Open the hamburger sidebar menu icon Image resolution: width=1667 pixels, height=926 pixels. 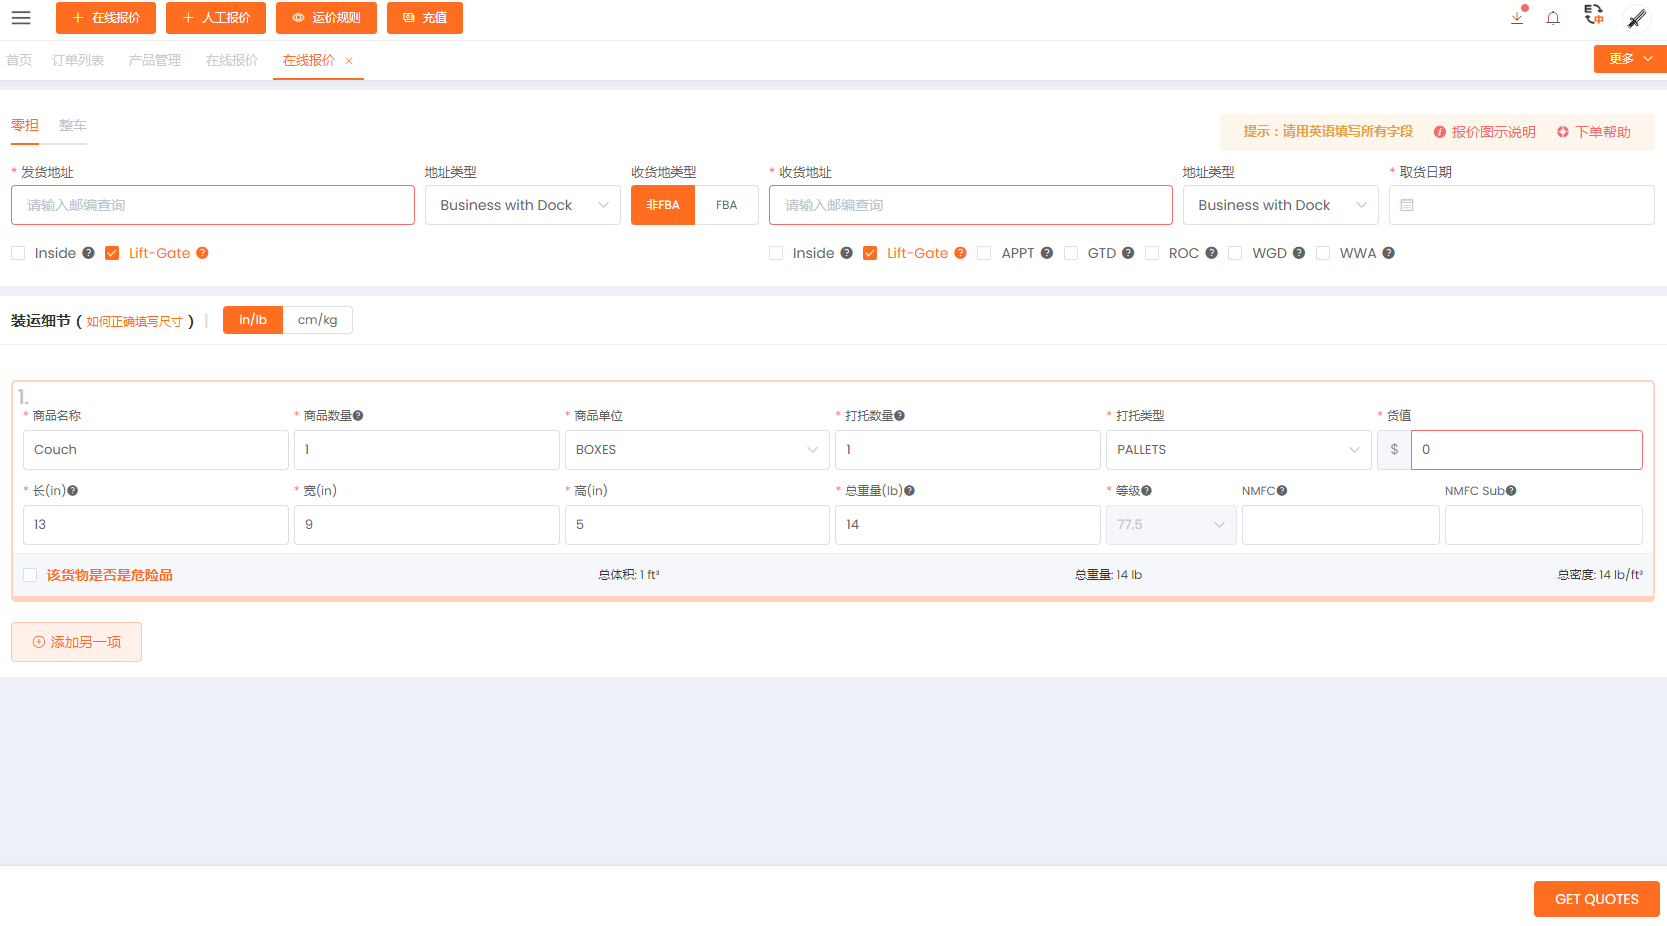(x=21, y=18)
